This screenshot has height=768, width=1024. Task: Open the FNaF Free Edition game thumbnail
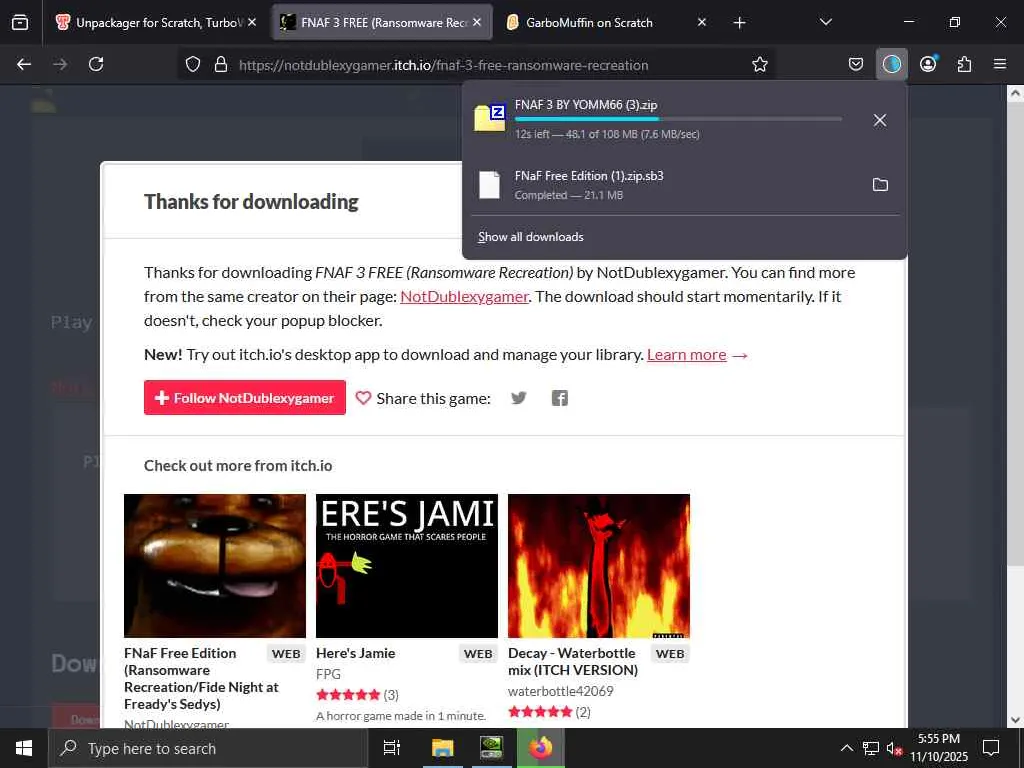coord(215,566)
